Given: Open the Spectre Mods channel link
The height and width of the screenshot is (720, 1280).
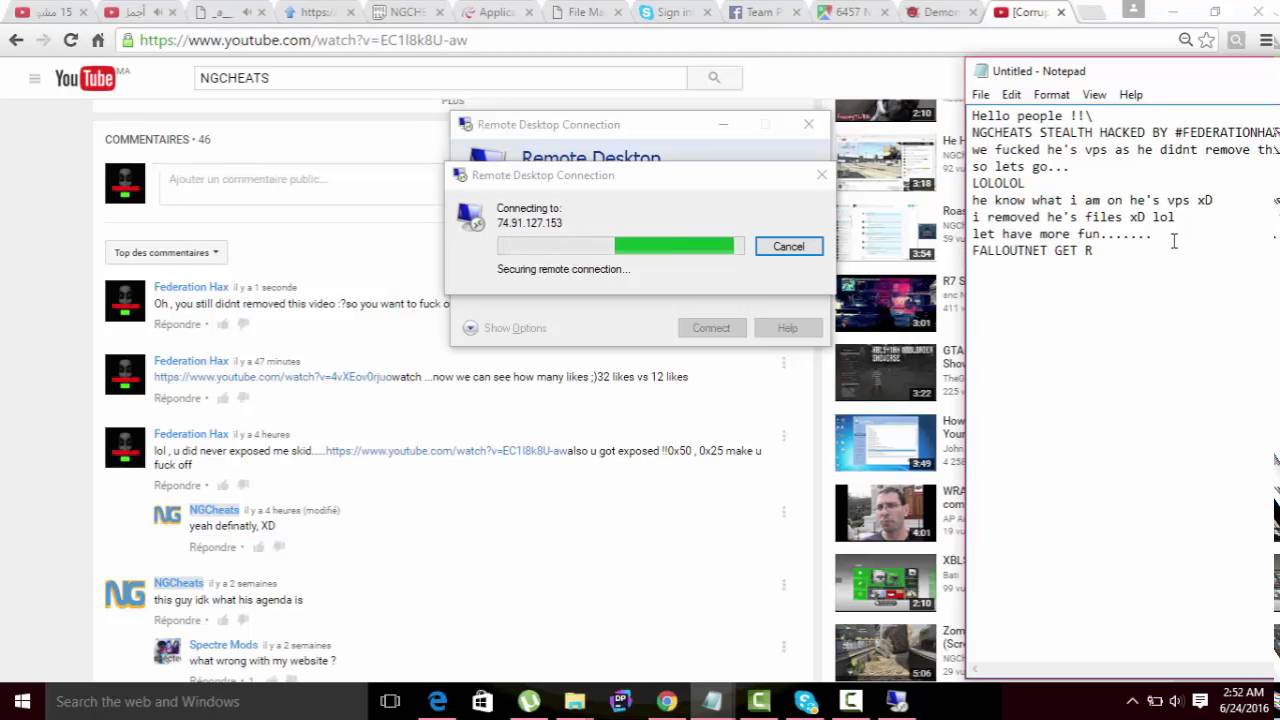Looking at the screenshot, I should pos(223,645).
